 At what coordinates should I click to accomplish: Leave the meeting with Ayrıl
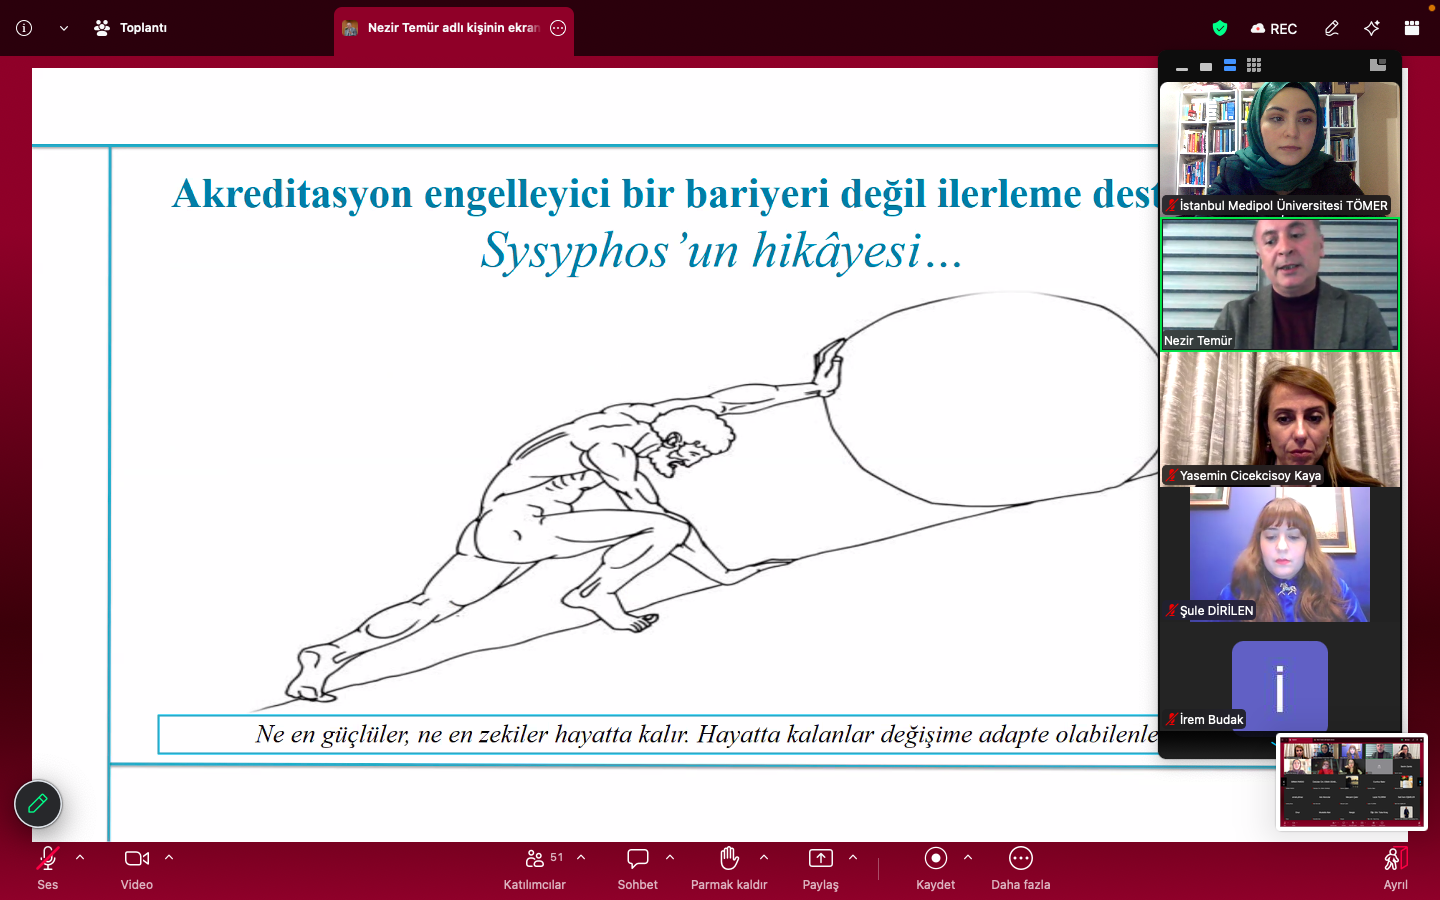click(x=1396, y=867)
